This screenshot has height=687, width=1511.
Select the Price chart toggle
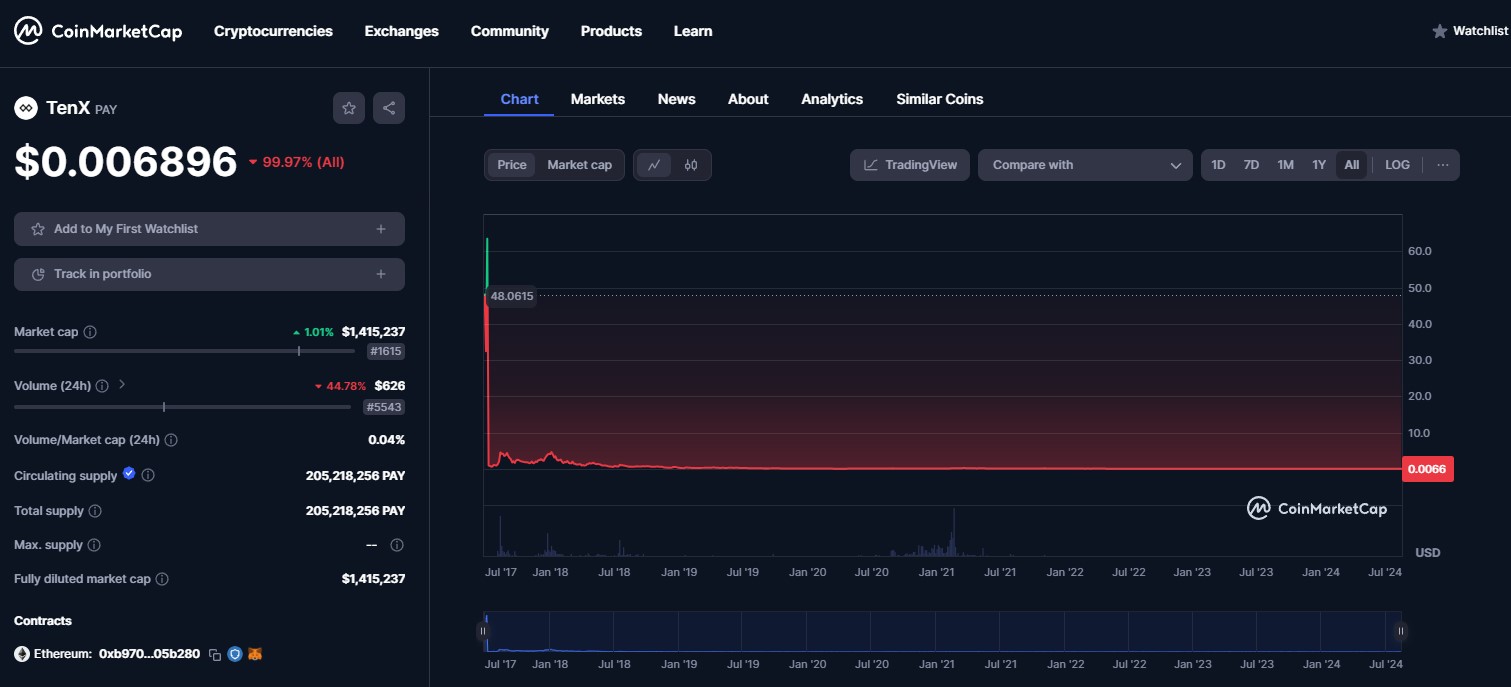(512, 165)
